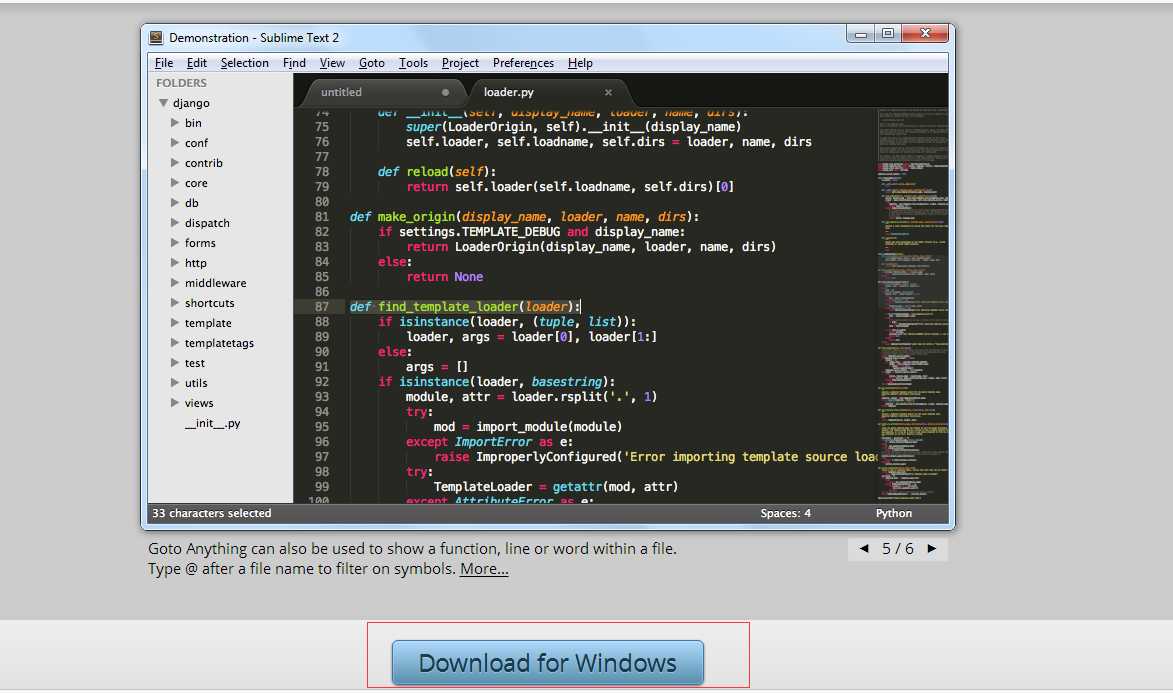
Task: Expand the forms folder
Action: [x=174, y=242]
